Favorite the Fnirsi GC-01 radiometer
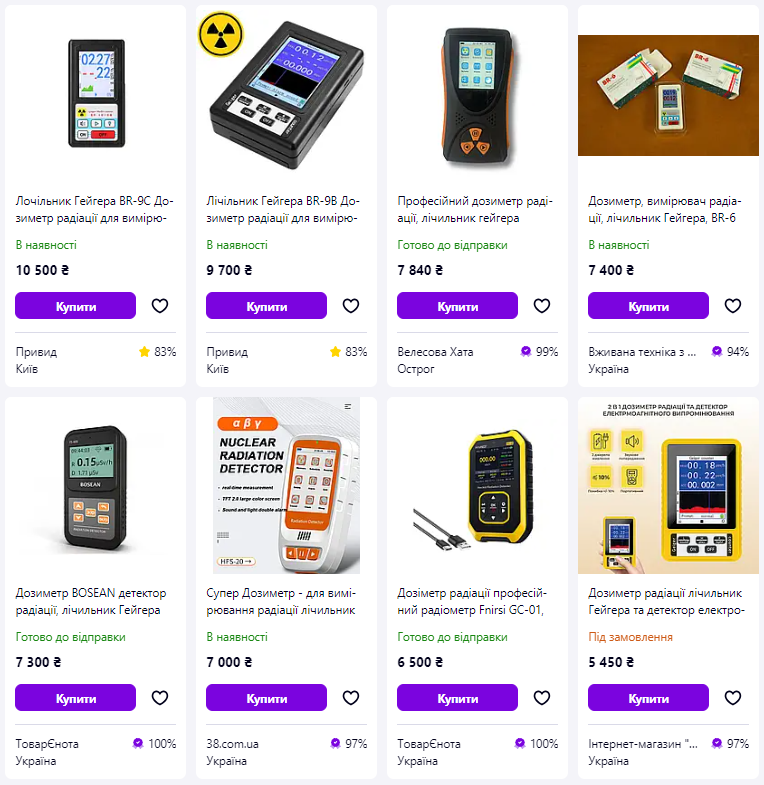This screenshot has width=764, height=785. pyautogui.click(x=542, y=697)
